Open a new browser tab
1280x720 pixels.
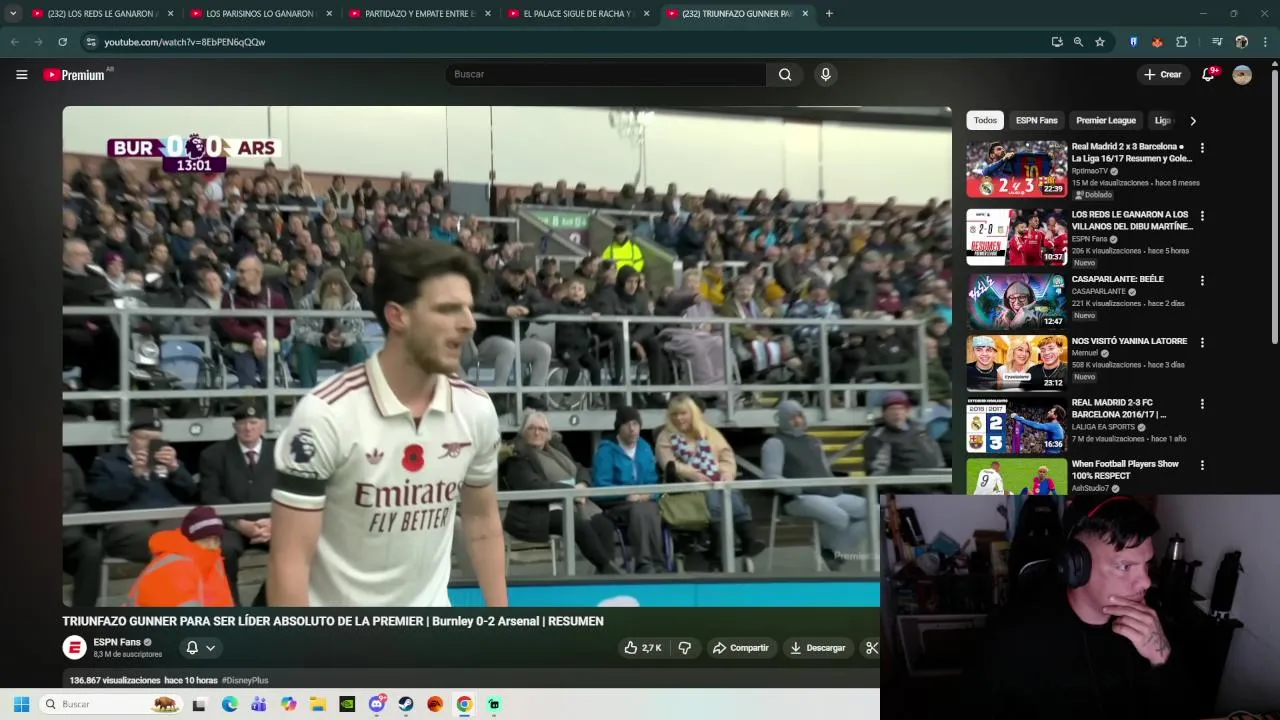click(829, 14)
